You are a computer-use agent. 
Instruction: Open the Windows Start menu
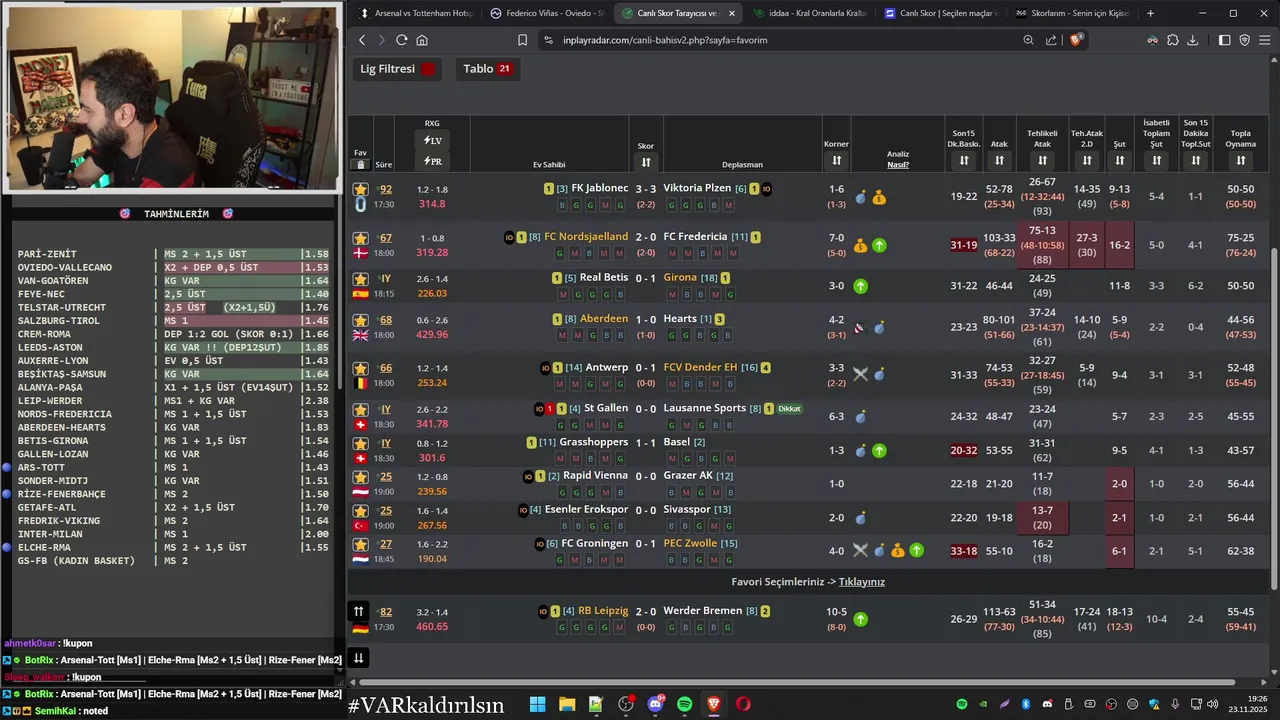pyautogui.click(x=537, y=704)
